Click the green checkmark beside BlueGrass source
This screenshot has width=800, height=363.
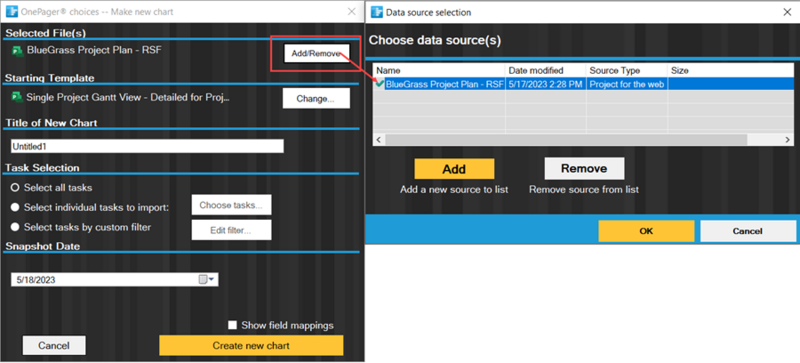380,84
